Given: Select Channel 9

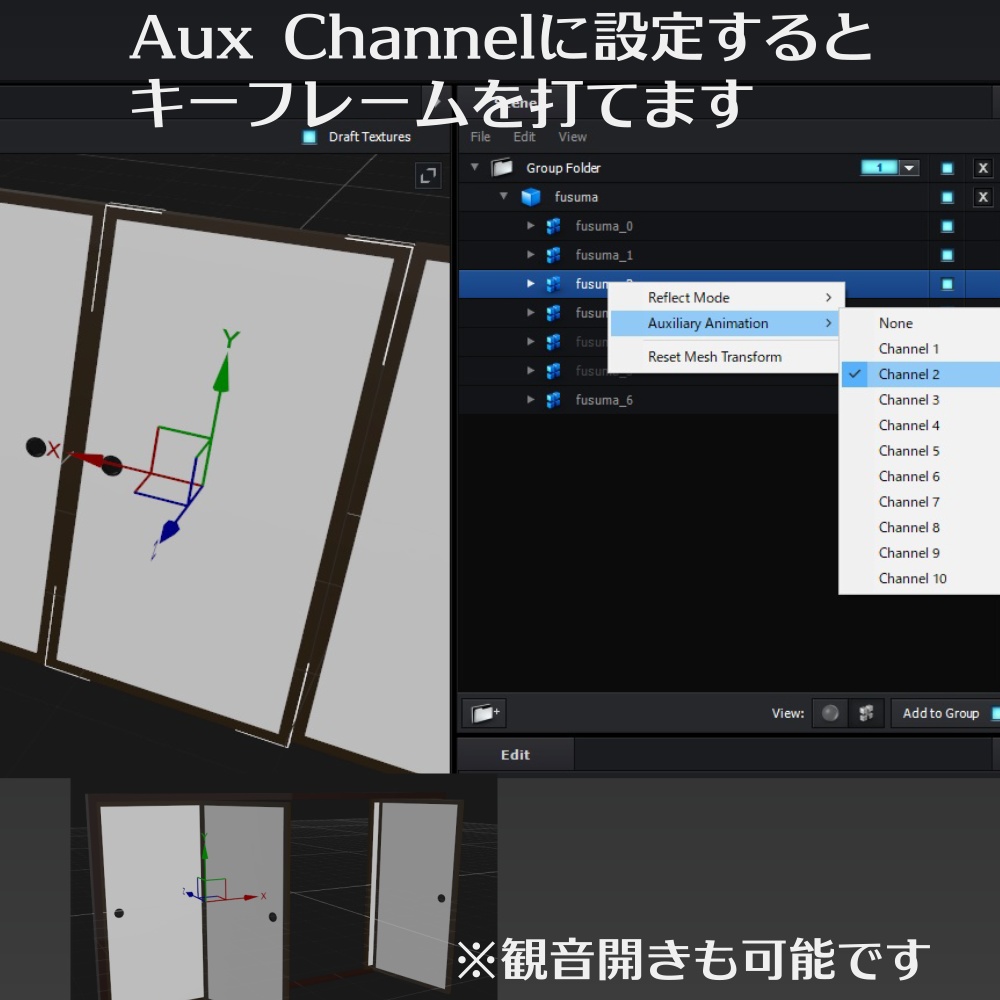Looking at the screenshot, I should (920, 552).
